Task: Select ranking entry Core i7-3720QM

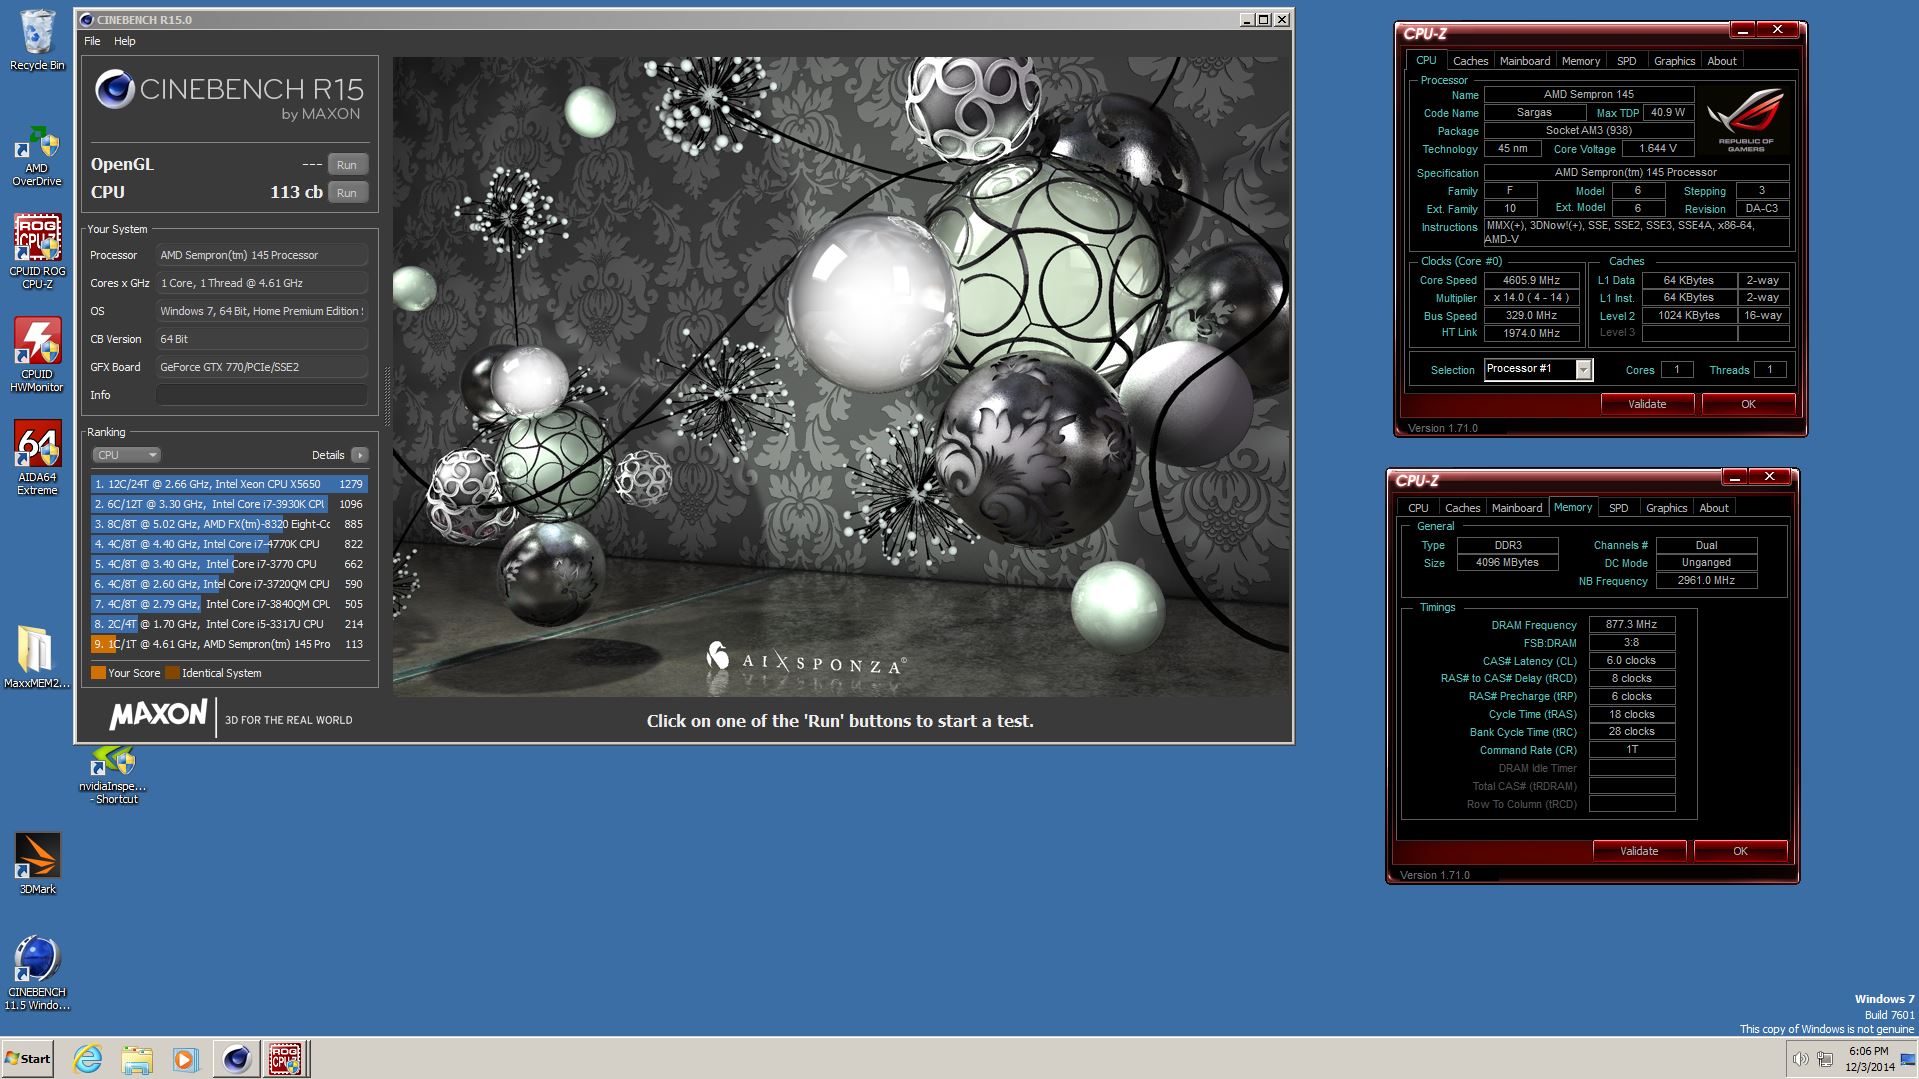Action: pyautogui.click(x=229, y=584)
